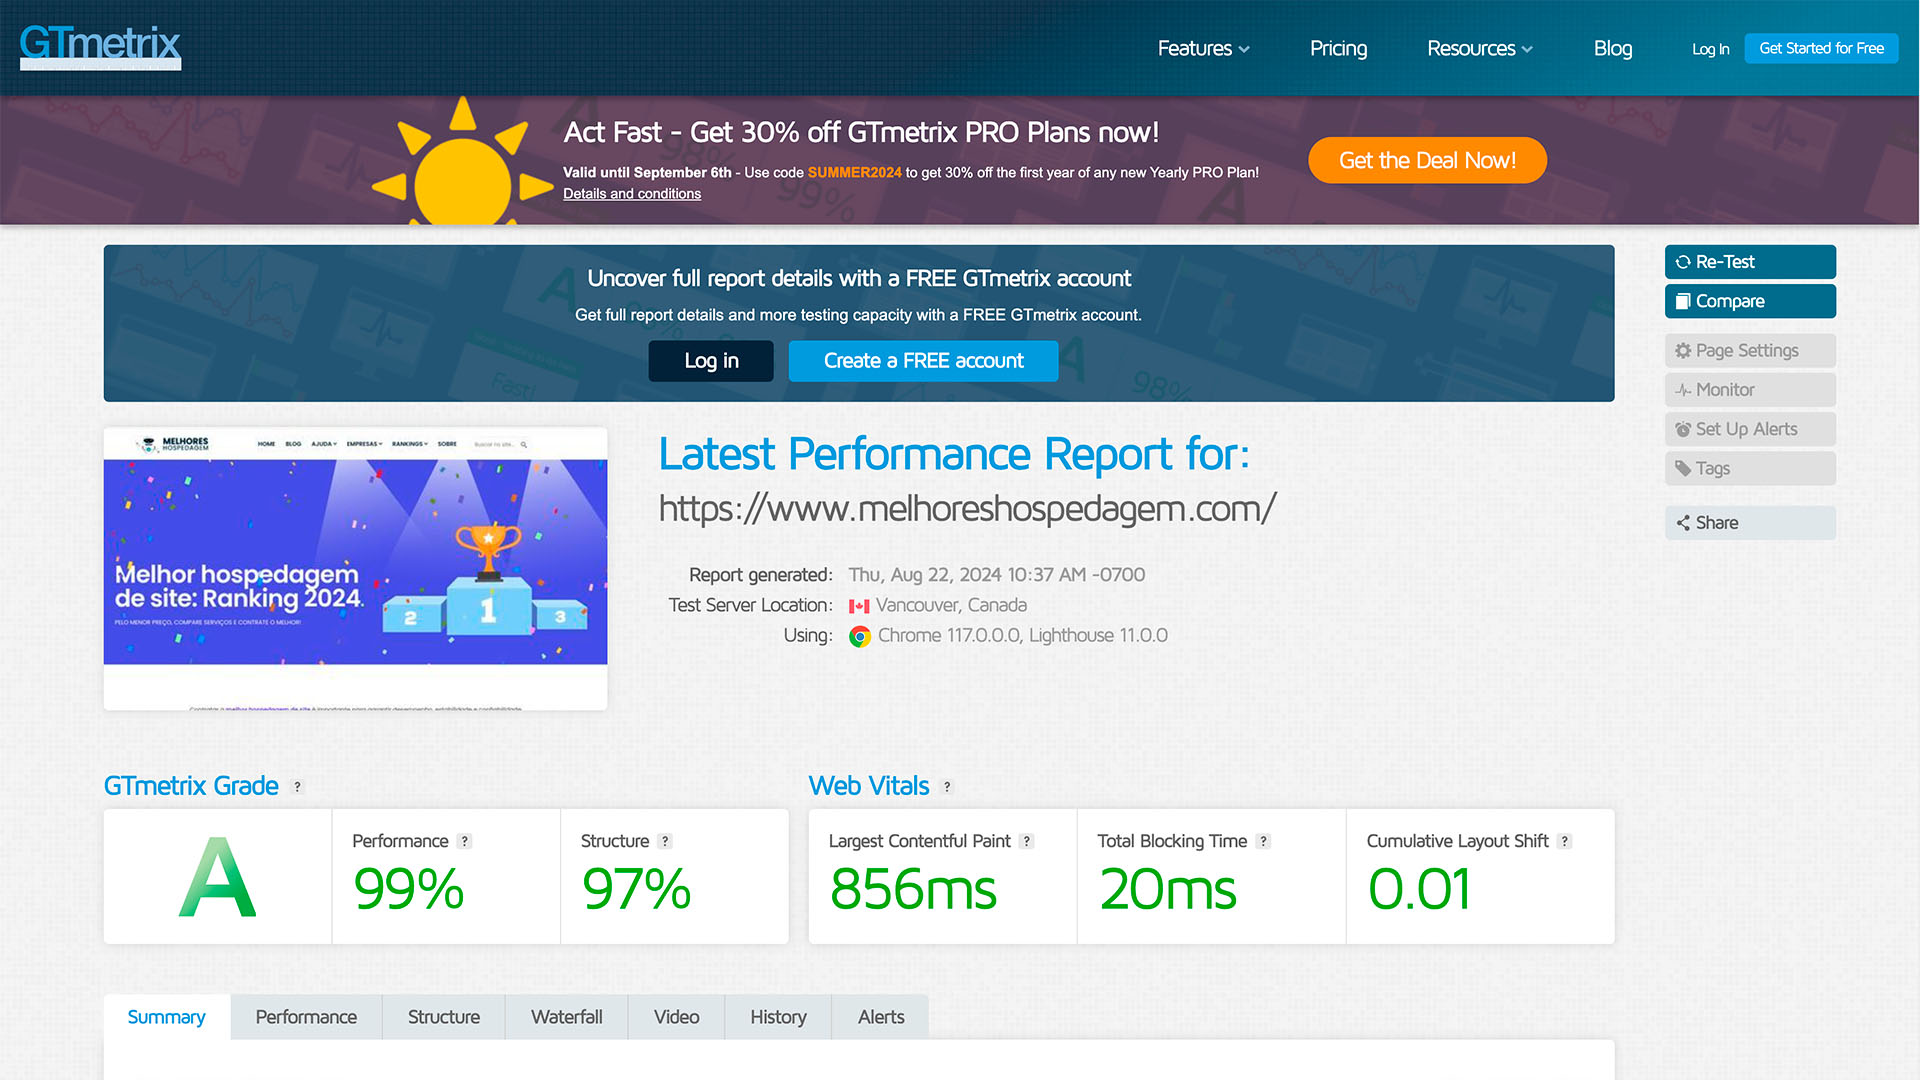Click help icon beside Total Blocking Time
Viewport: 1920px width, 1080px height.
point(1263,842)
